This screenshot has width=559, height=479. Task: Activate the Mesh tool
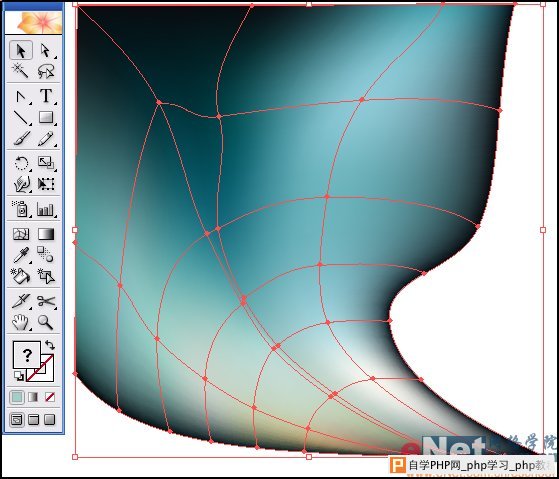21,234
